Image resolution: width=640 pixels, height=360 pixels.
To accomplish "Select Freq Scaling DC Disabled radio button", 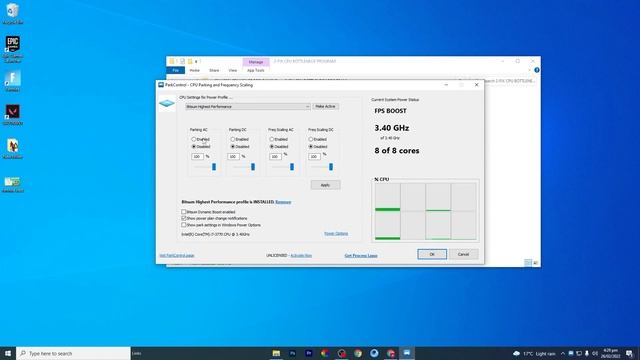I will coord(311,147).
